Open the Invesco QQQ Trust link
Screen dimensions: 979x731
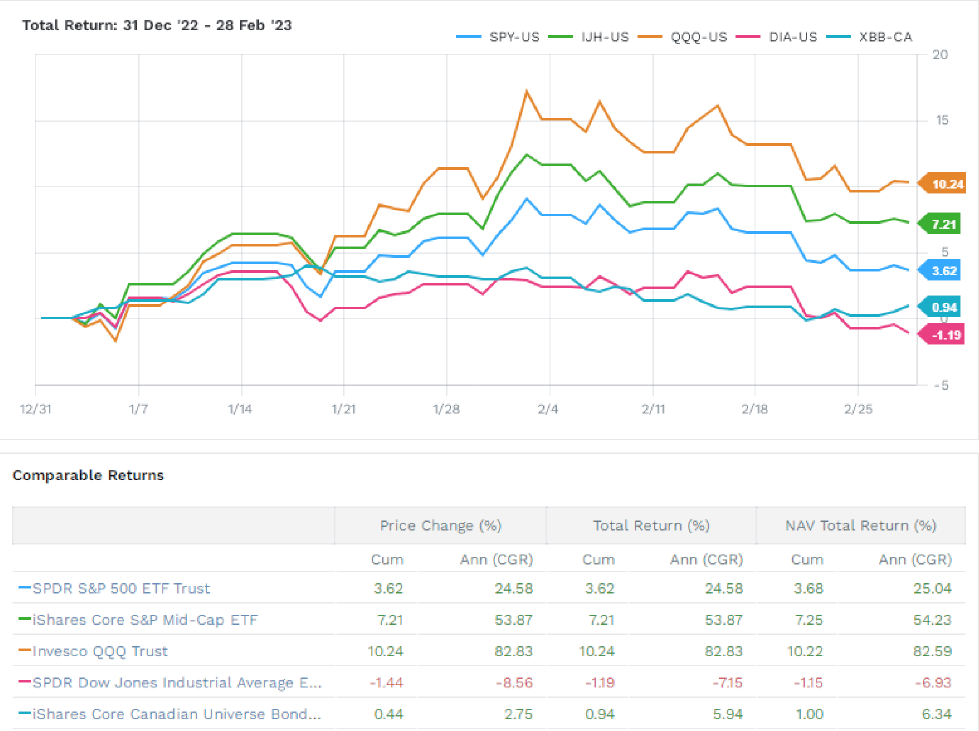pos(100,651)
